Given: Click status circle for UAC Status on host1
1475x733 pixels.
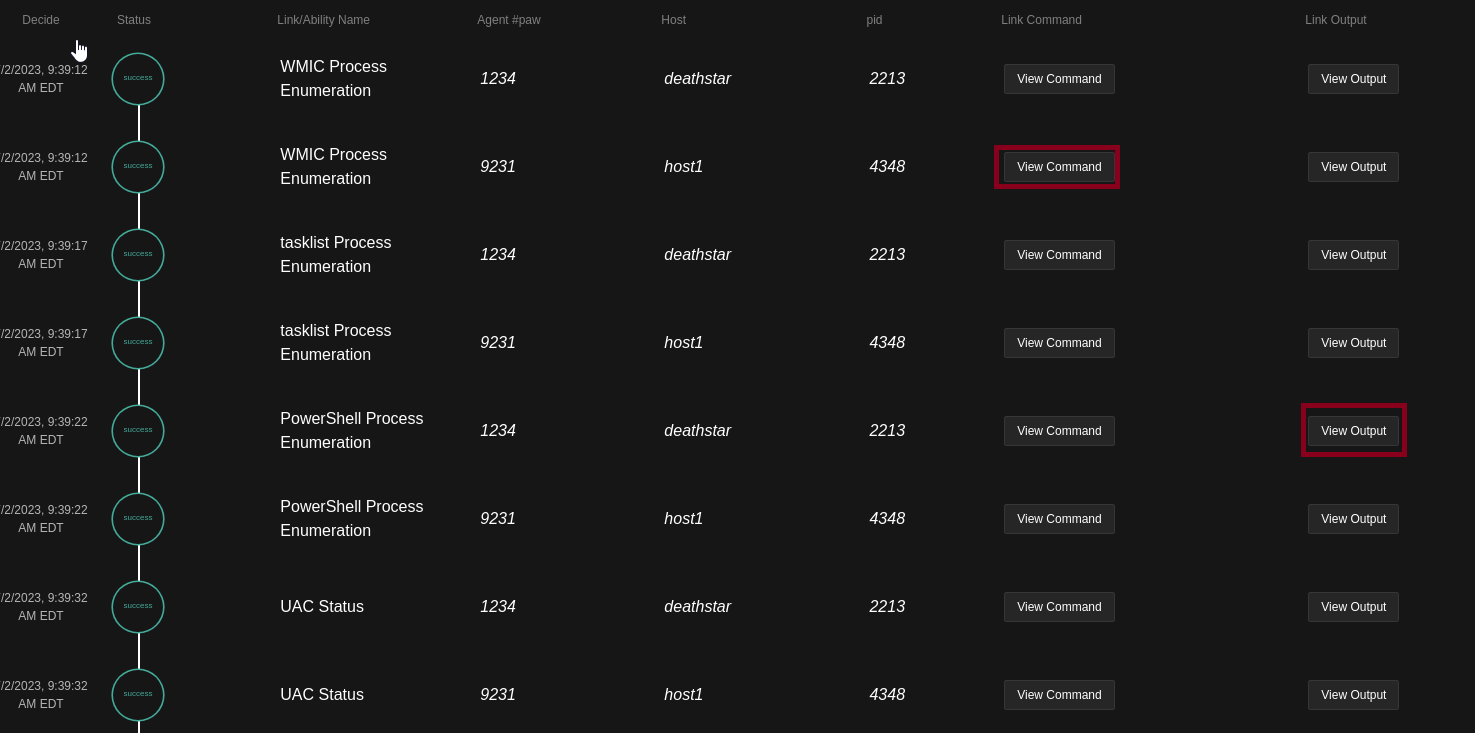Looking at the screenshot, I should coord(138,695).
